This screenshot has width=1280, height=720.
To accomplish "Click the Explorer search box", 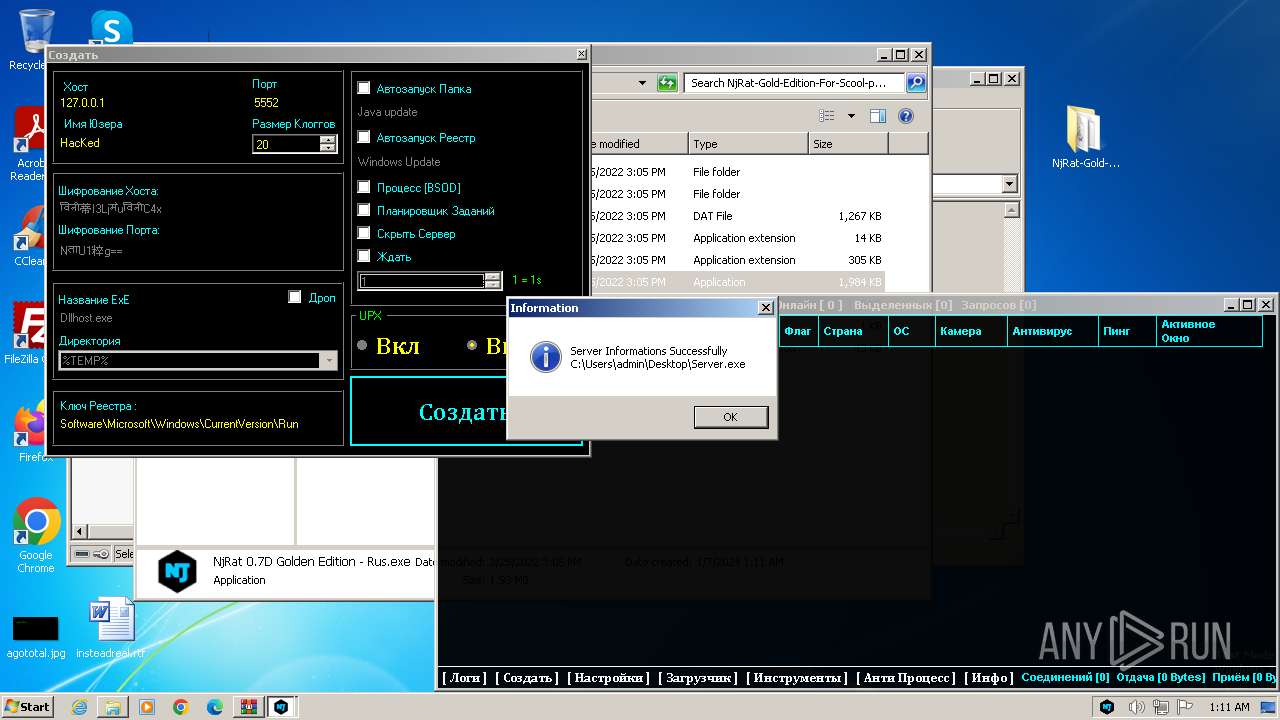I will (x=795, y=83).
